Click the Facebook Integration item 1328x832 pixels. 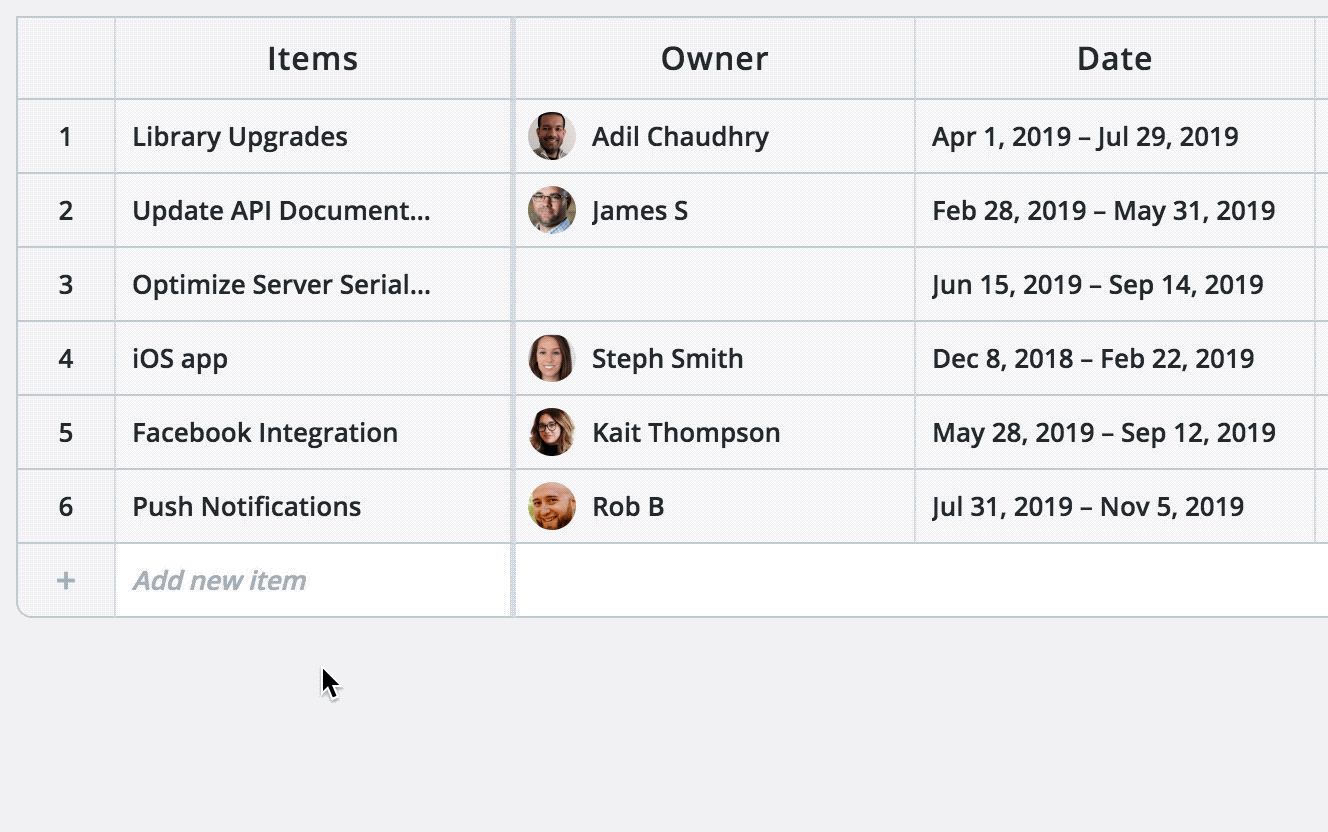tap(264, 432)
